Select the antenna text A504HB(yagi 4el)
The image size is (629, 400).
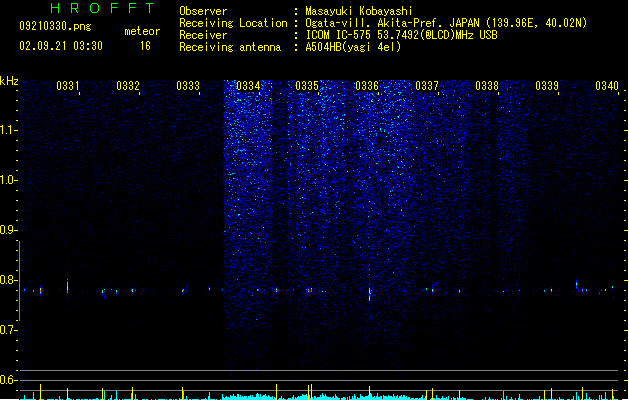(x=353, y=47)
